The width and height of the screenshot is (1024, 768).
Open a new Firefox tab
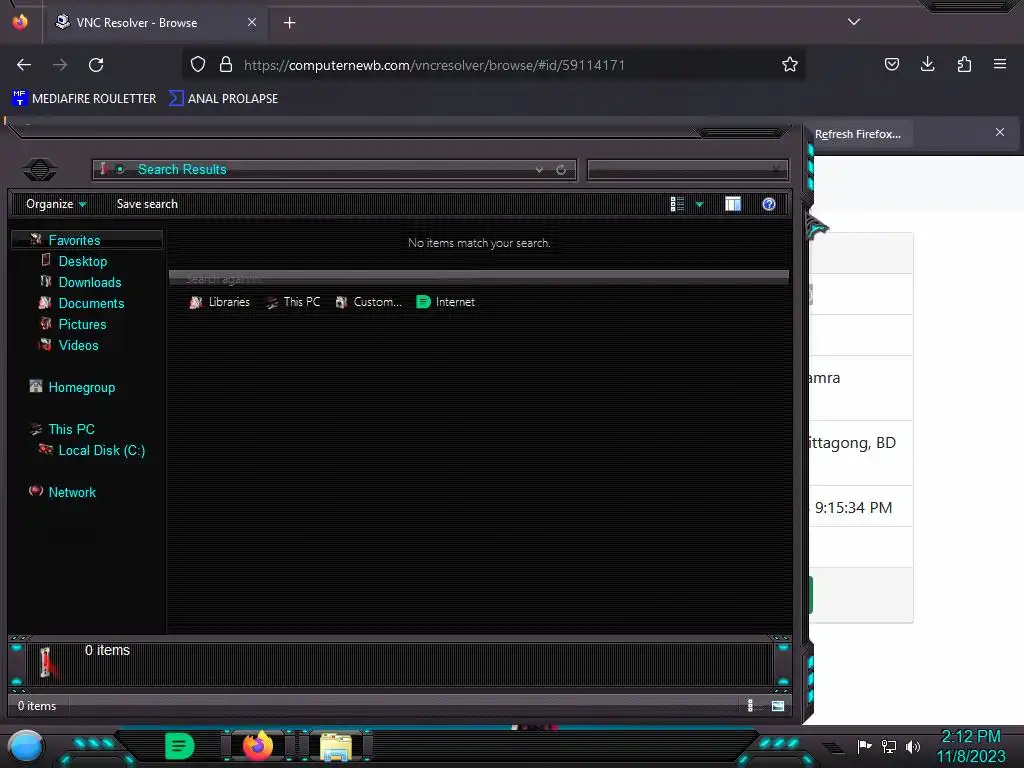coord(289,23)
